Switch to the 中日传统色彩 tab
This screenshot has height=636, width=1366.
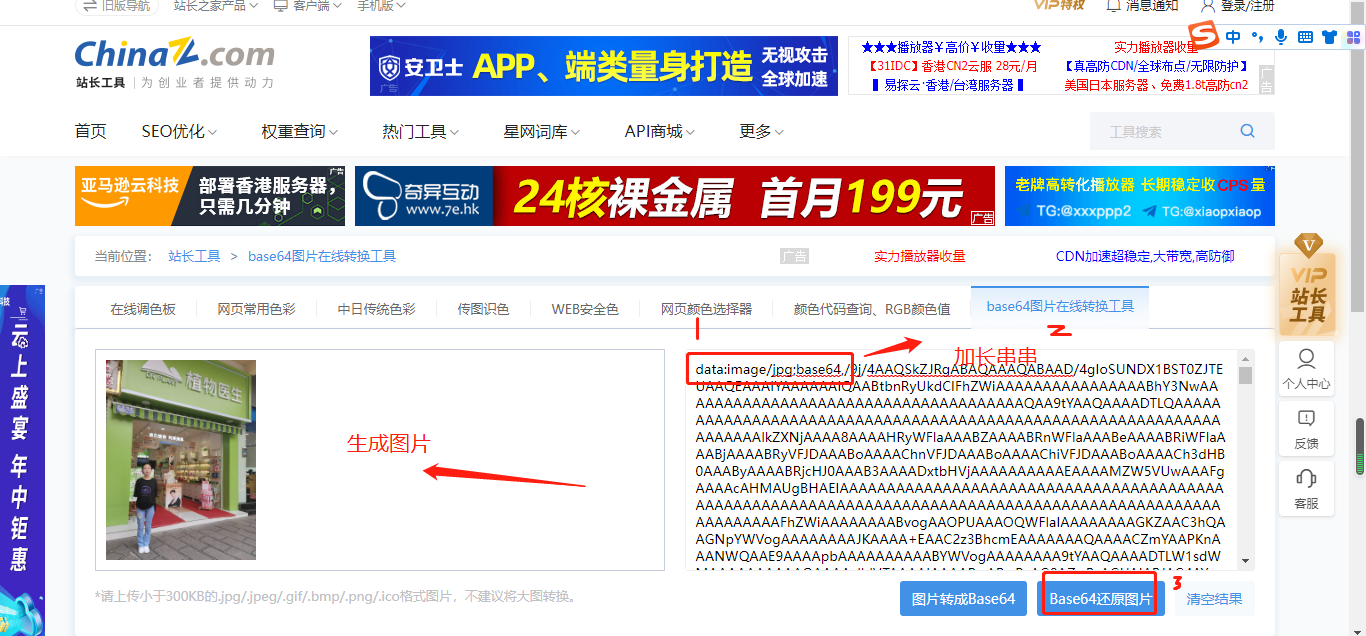click(x=377, y=309)
